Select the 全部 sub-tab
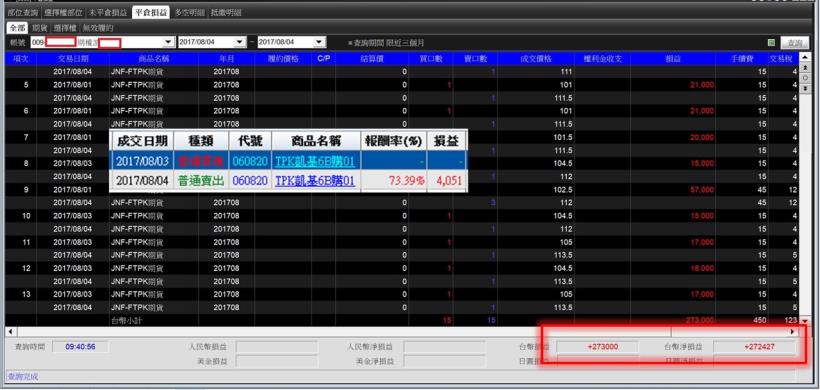This screenshot has width=820, height=390. tap(17, 28)
